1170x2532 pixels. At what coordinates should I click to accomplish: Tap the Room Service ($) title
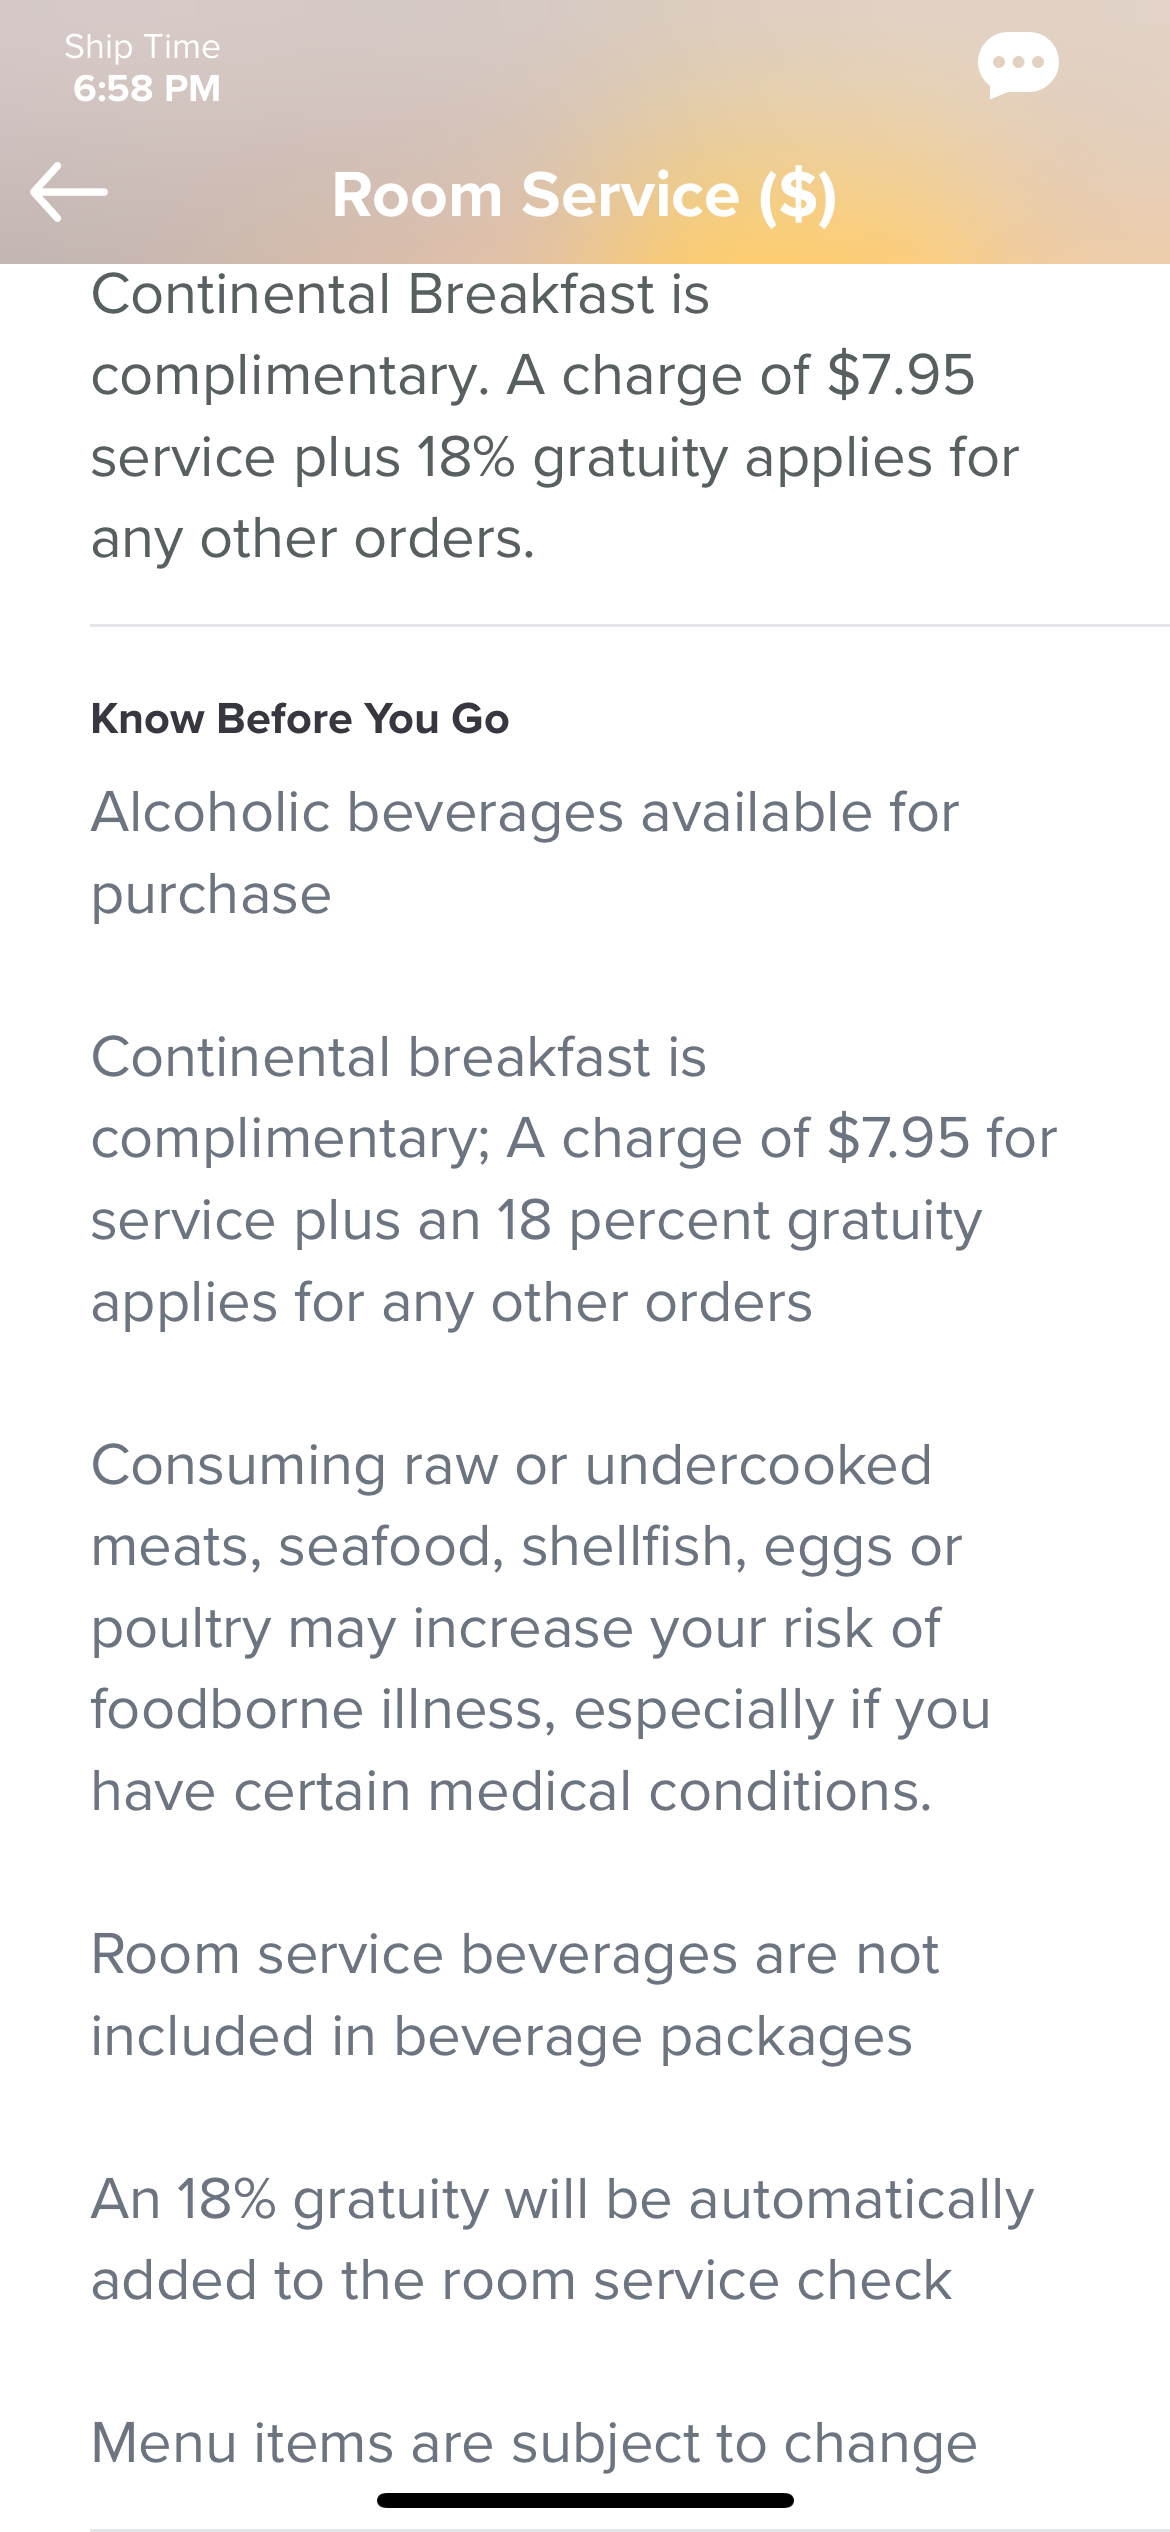[584, 194]
